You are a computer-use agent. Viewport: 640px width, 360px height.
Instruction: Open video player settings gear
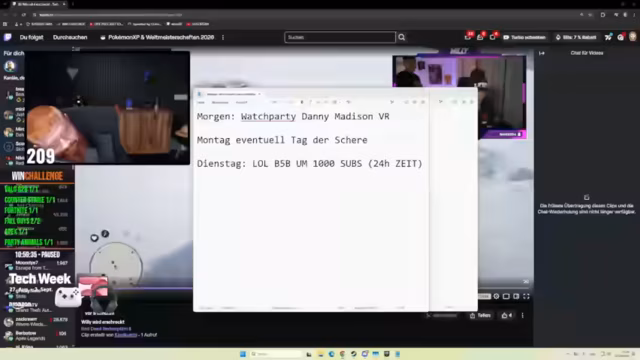click(496, 296)
